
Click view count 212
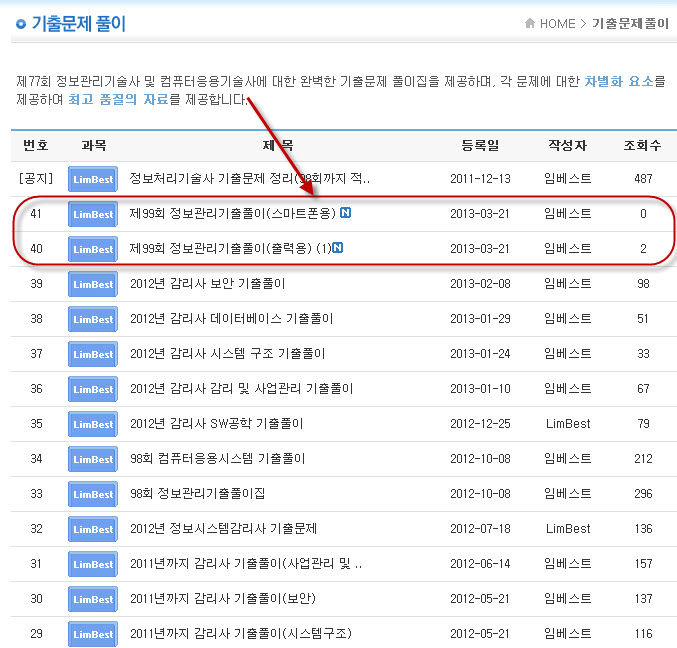643,458
